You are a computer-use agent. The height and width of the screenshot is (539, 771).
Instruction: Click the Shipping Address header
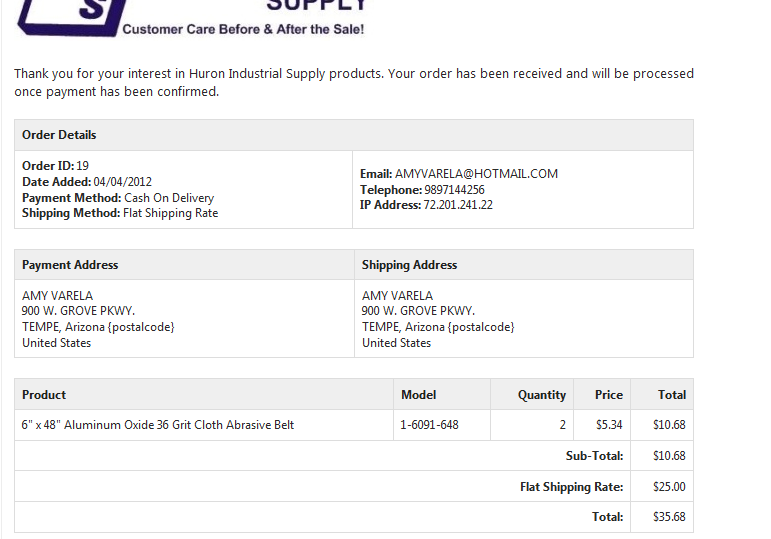[x=410, y=265]
